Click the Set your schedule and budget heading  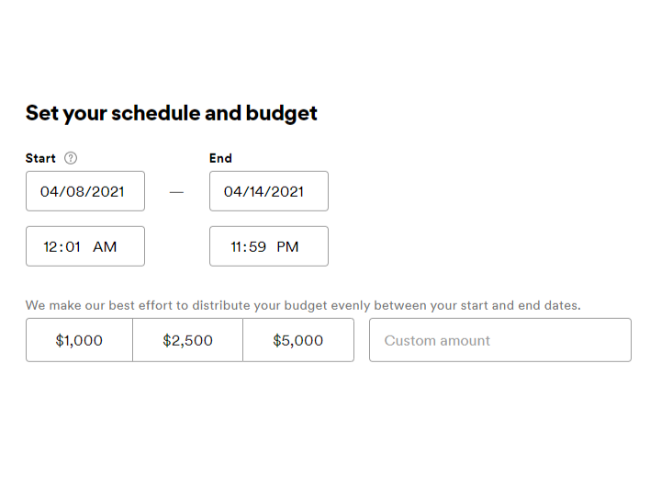click(x=171, y=113)
